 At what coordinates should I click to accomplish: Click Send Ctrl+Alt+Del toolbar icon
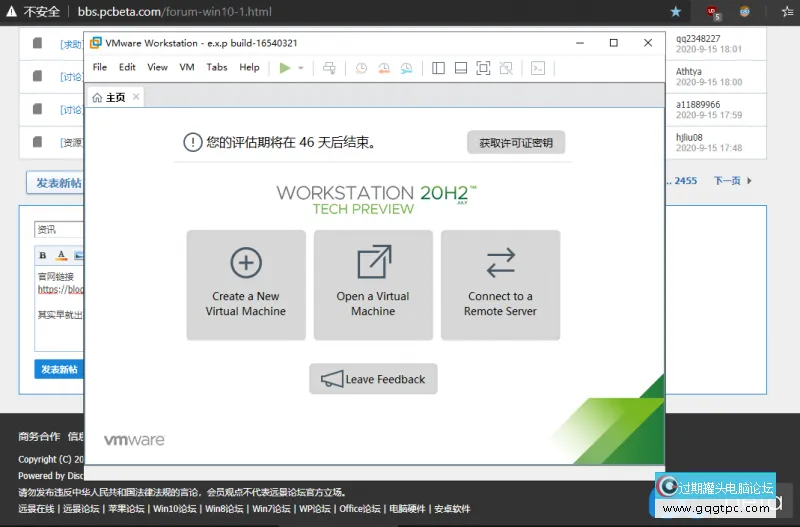click(328, 68)
